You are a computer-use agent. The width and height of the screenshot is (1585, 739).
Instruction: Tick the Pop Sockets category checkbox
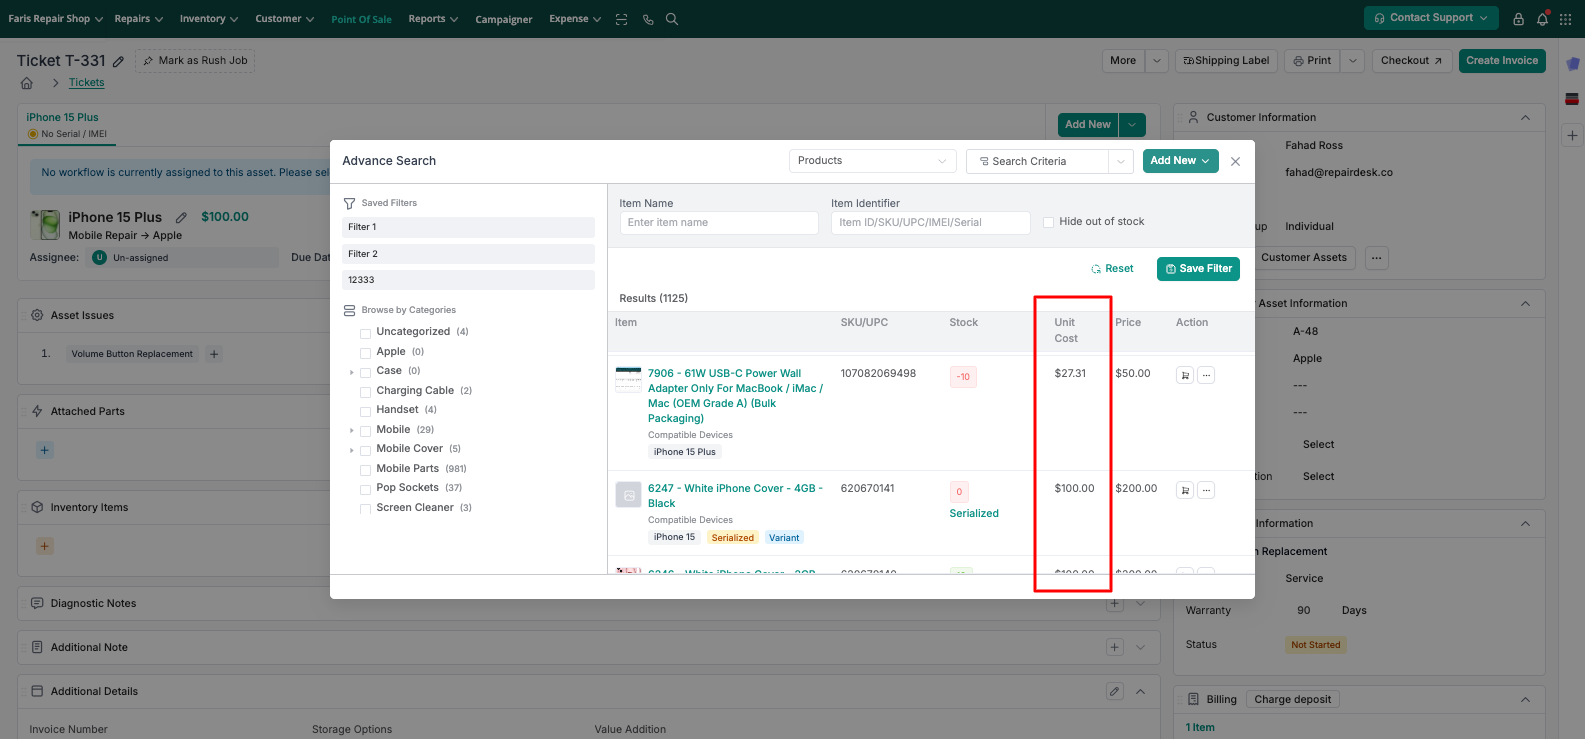tap(366, 488)
